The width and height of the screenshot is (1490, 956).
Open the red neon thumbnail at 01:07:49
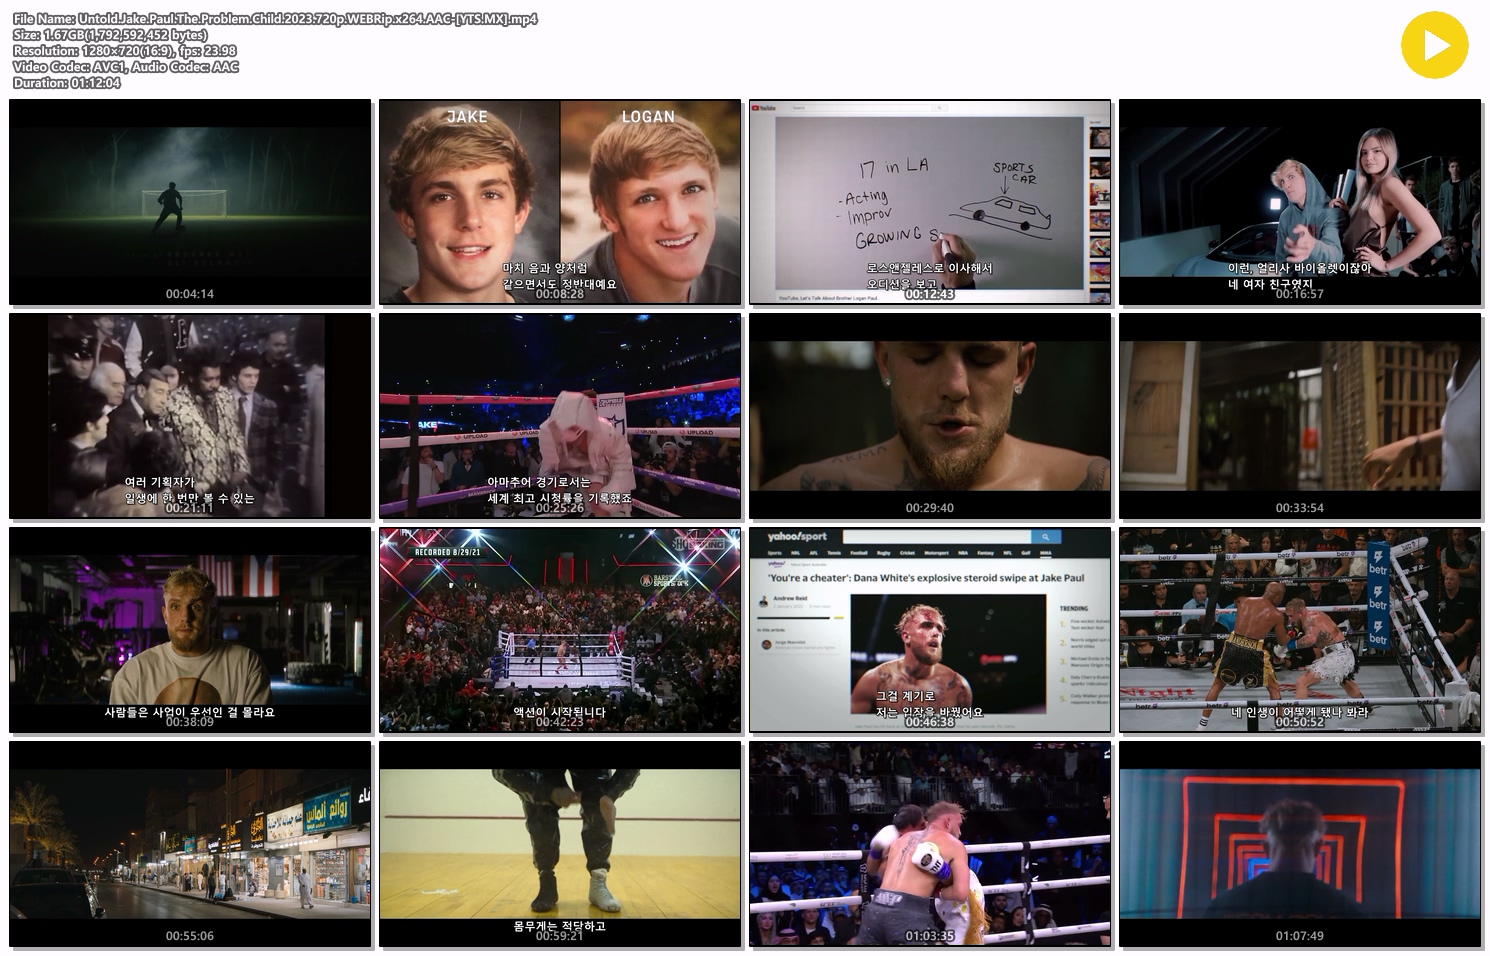click(x=1300, y=844)
